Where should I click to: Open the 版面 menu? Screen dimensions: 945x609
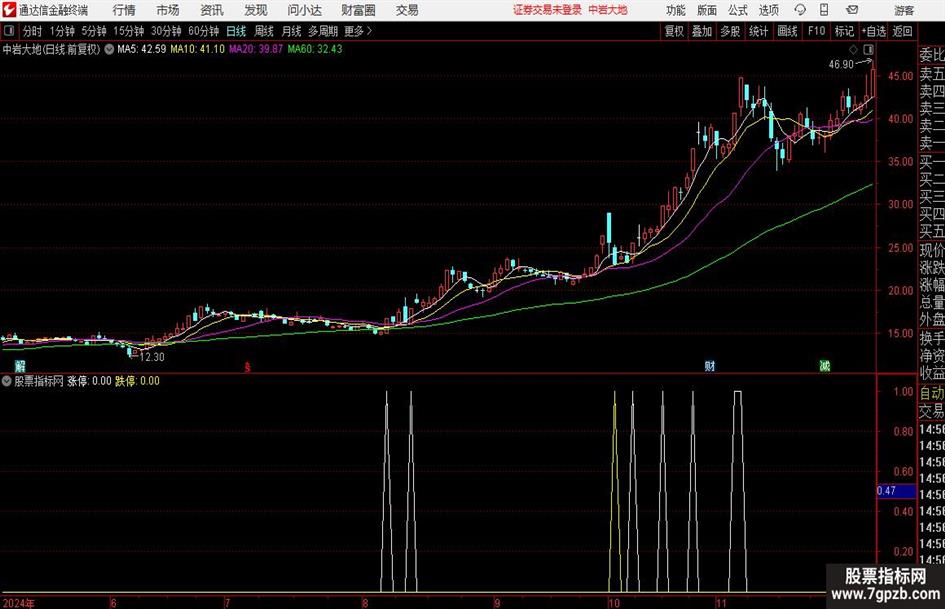pyautogui.click(x=707, y=10)
